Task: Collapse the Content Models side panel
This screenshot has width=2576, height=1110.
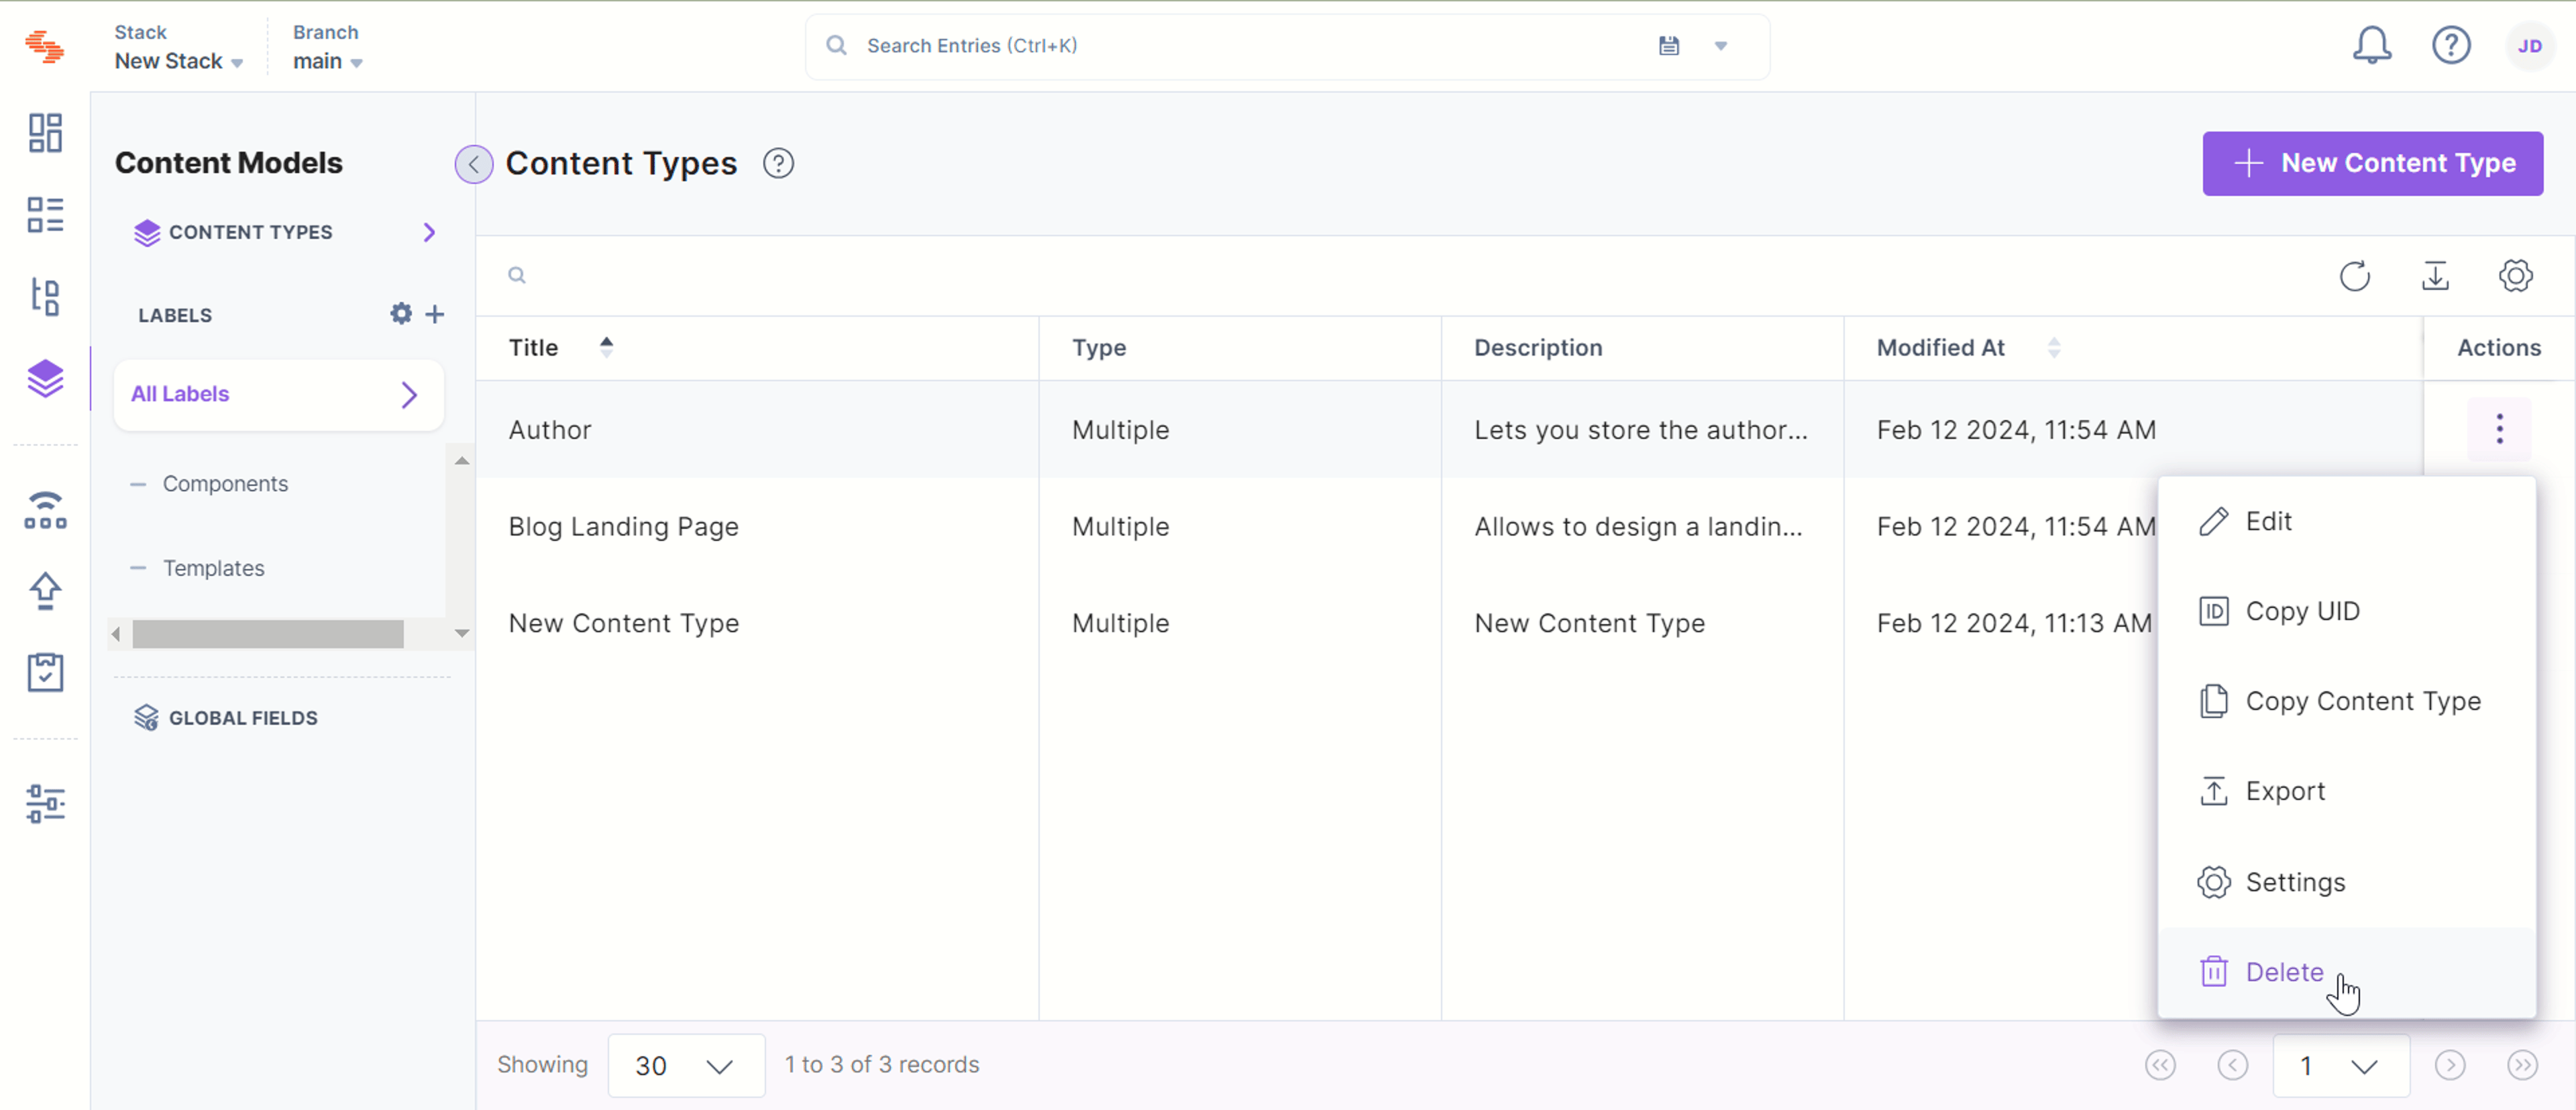Action: click(473, 164)
